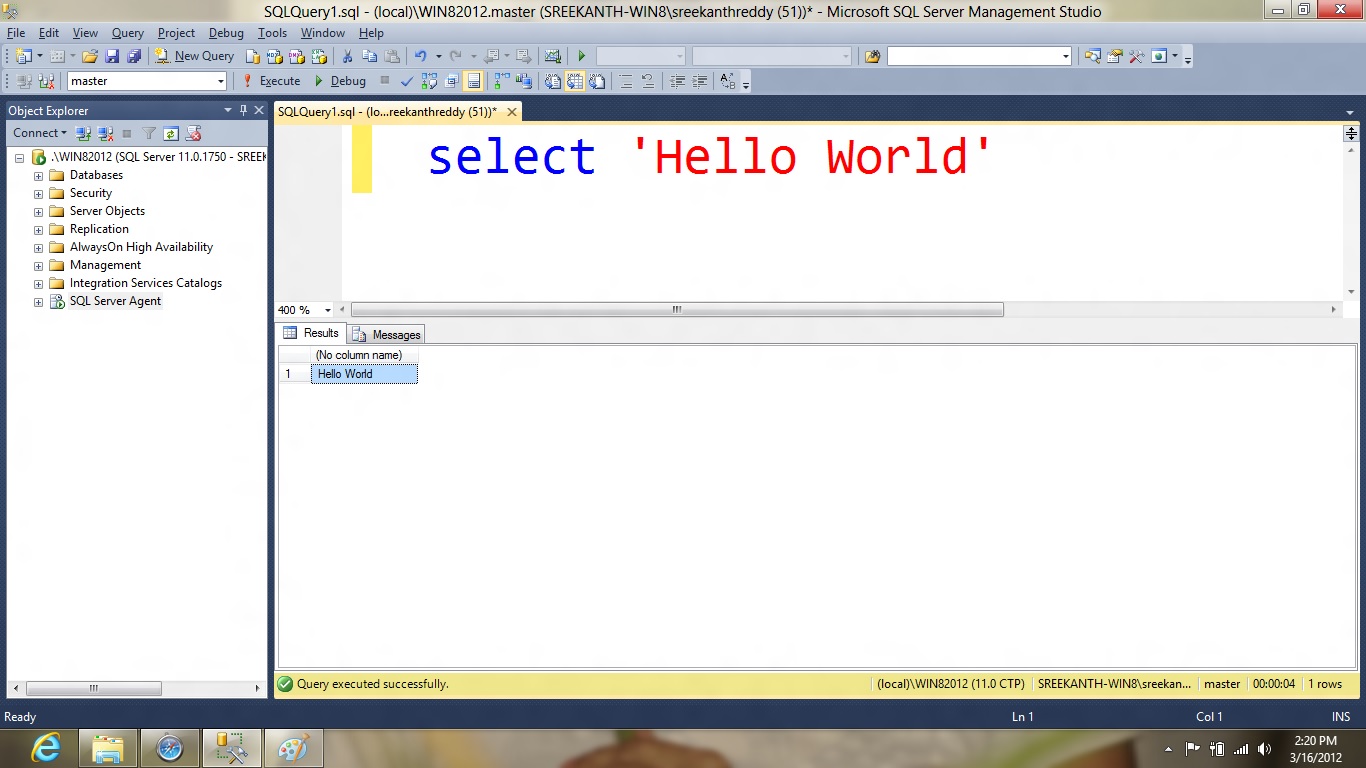The image size is (1366, 768).
Task: Toggle auto-hide pin on Object Explorer
Action: pyautogui.click(x=243, y=110)
